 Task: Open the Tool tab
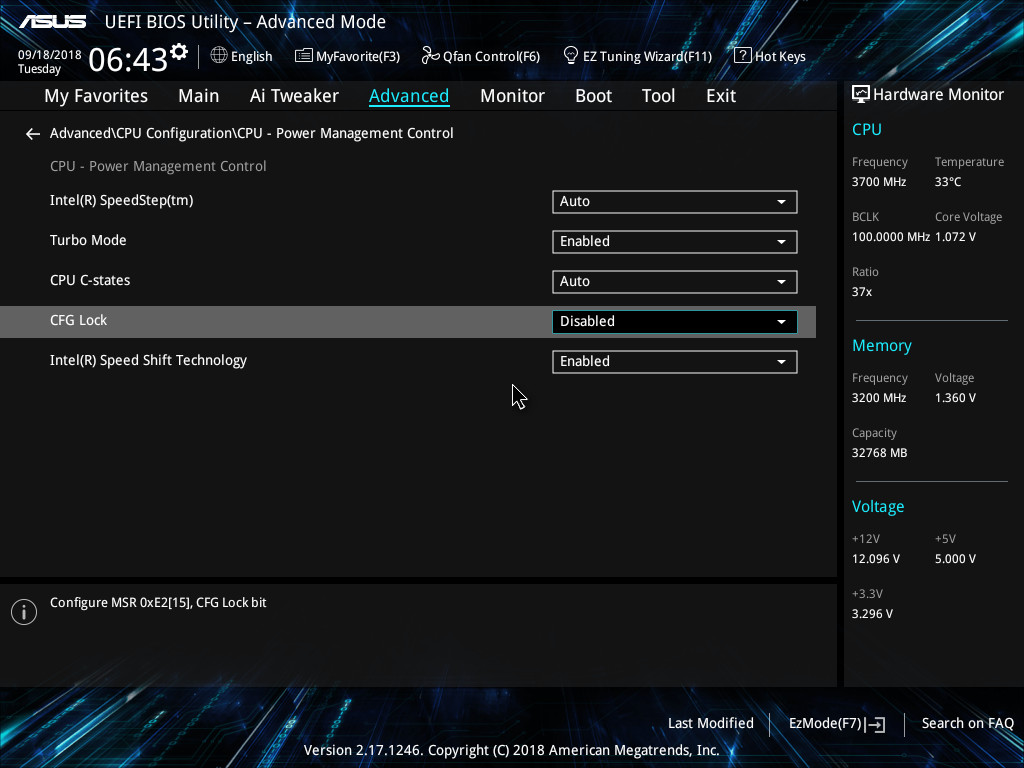point(658,96)
